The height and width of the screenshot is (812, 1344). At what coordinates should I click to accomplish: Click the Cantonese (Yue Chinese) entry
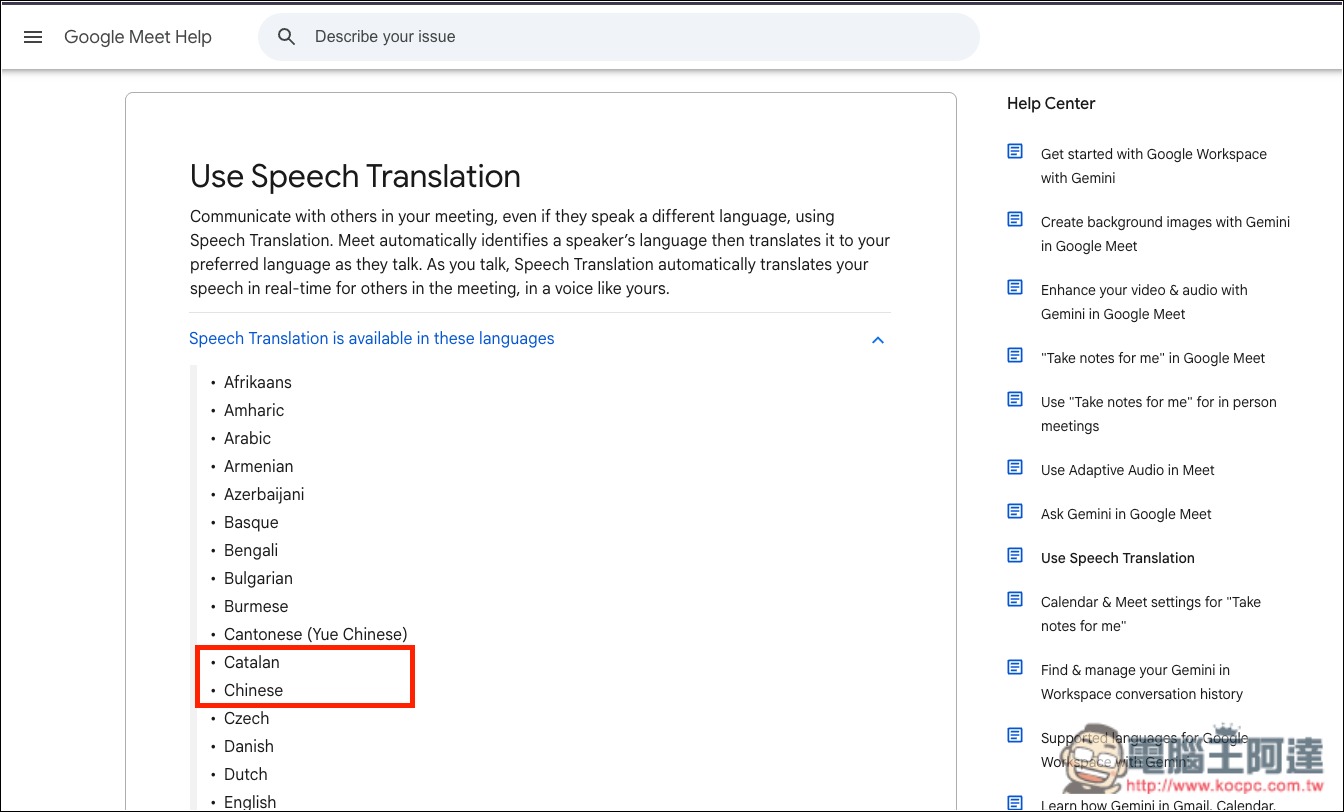coord(316,634)
